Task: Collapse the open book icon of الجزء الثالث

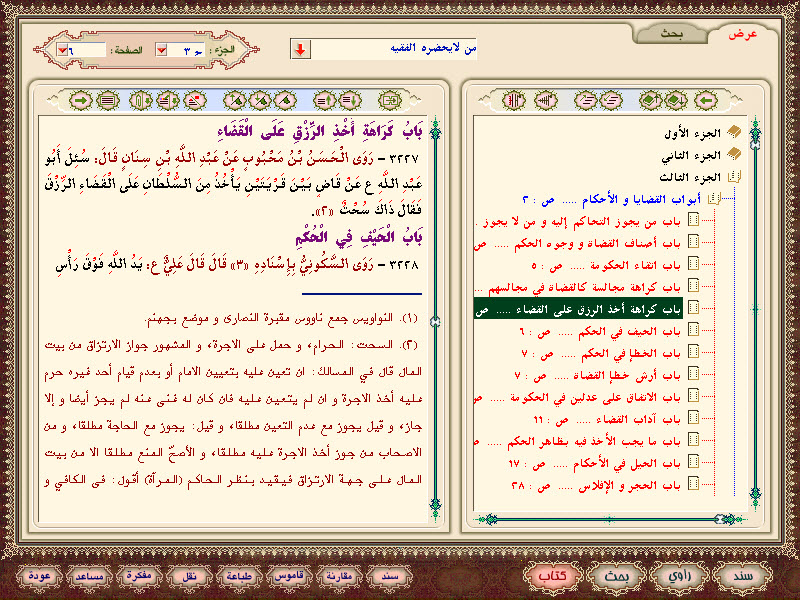Action: tap(734, 177)
